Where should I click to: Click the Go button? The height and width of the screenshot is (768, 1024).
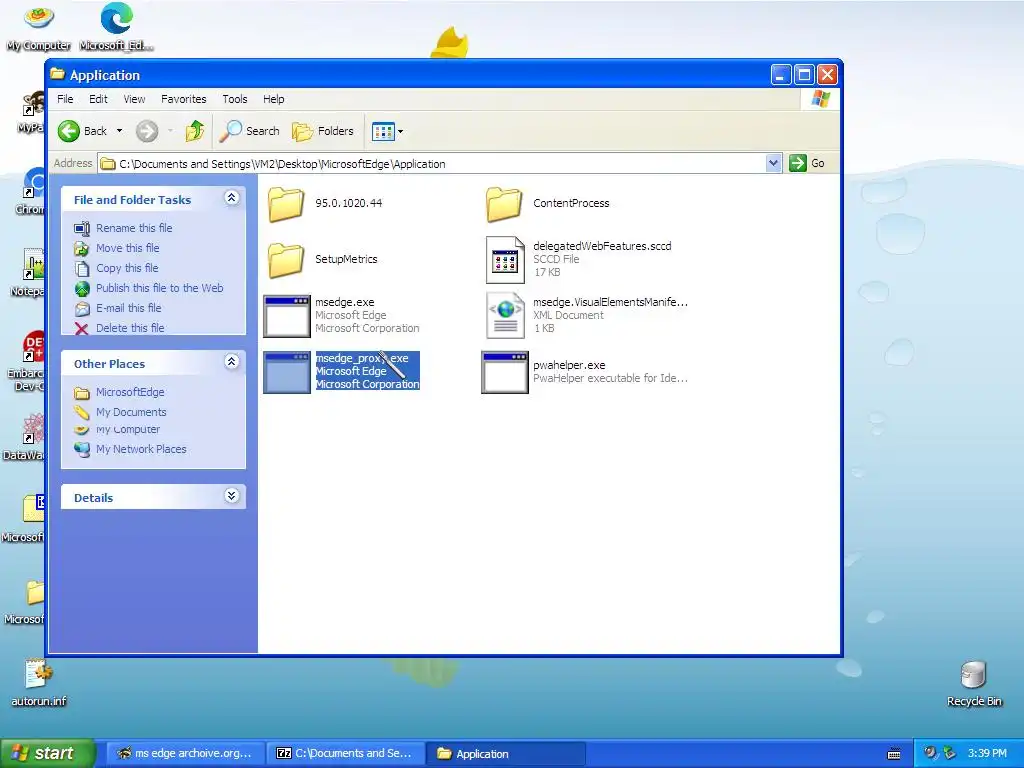[807, 163]
